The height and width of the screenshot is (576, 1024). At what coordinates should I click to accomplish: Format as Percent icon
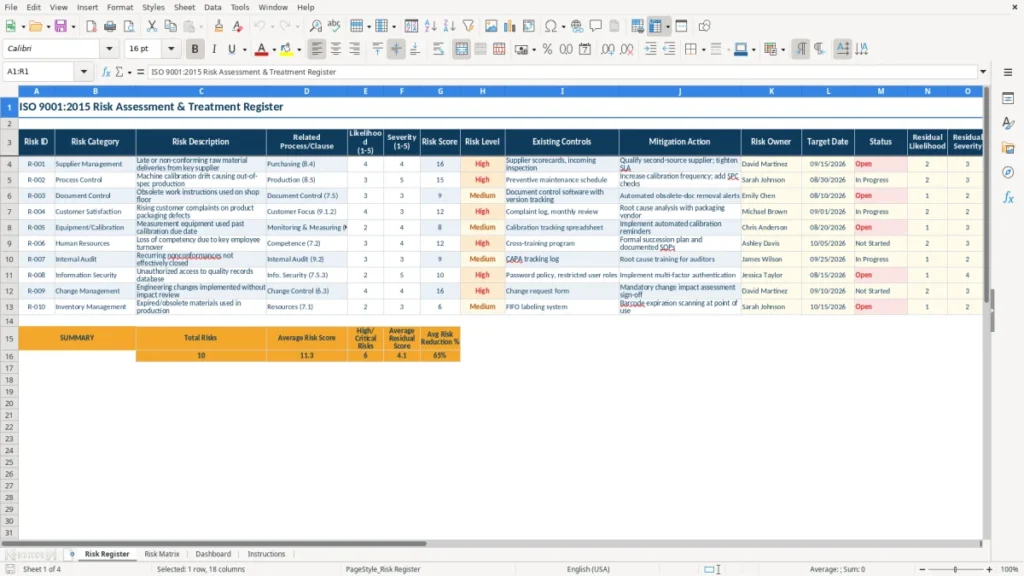click(547, 49)
